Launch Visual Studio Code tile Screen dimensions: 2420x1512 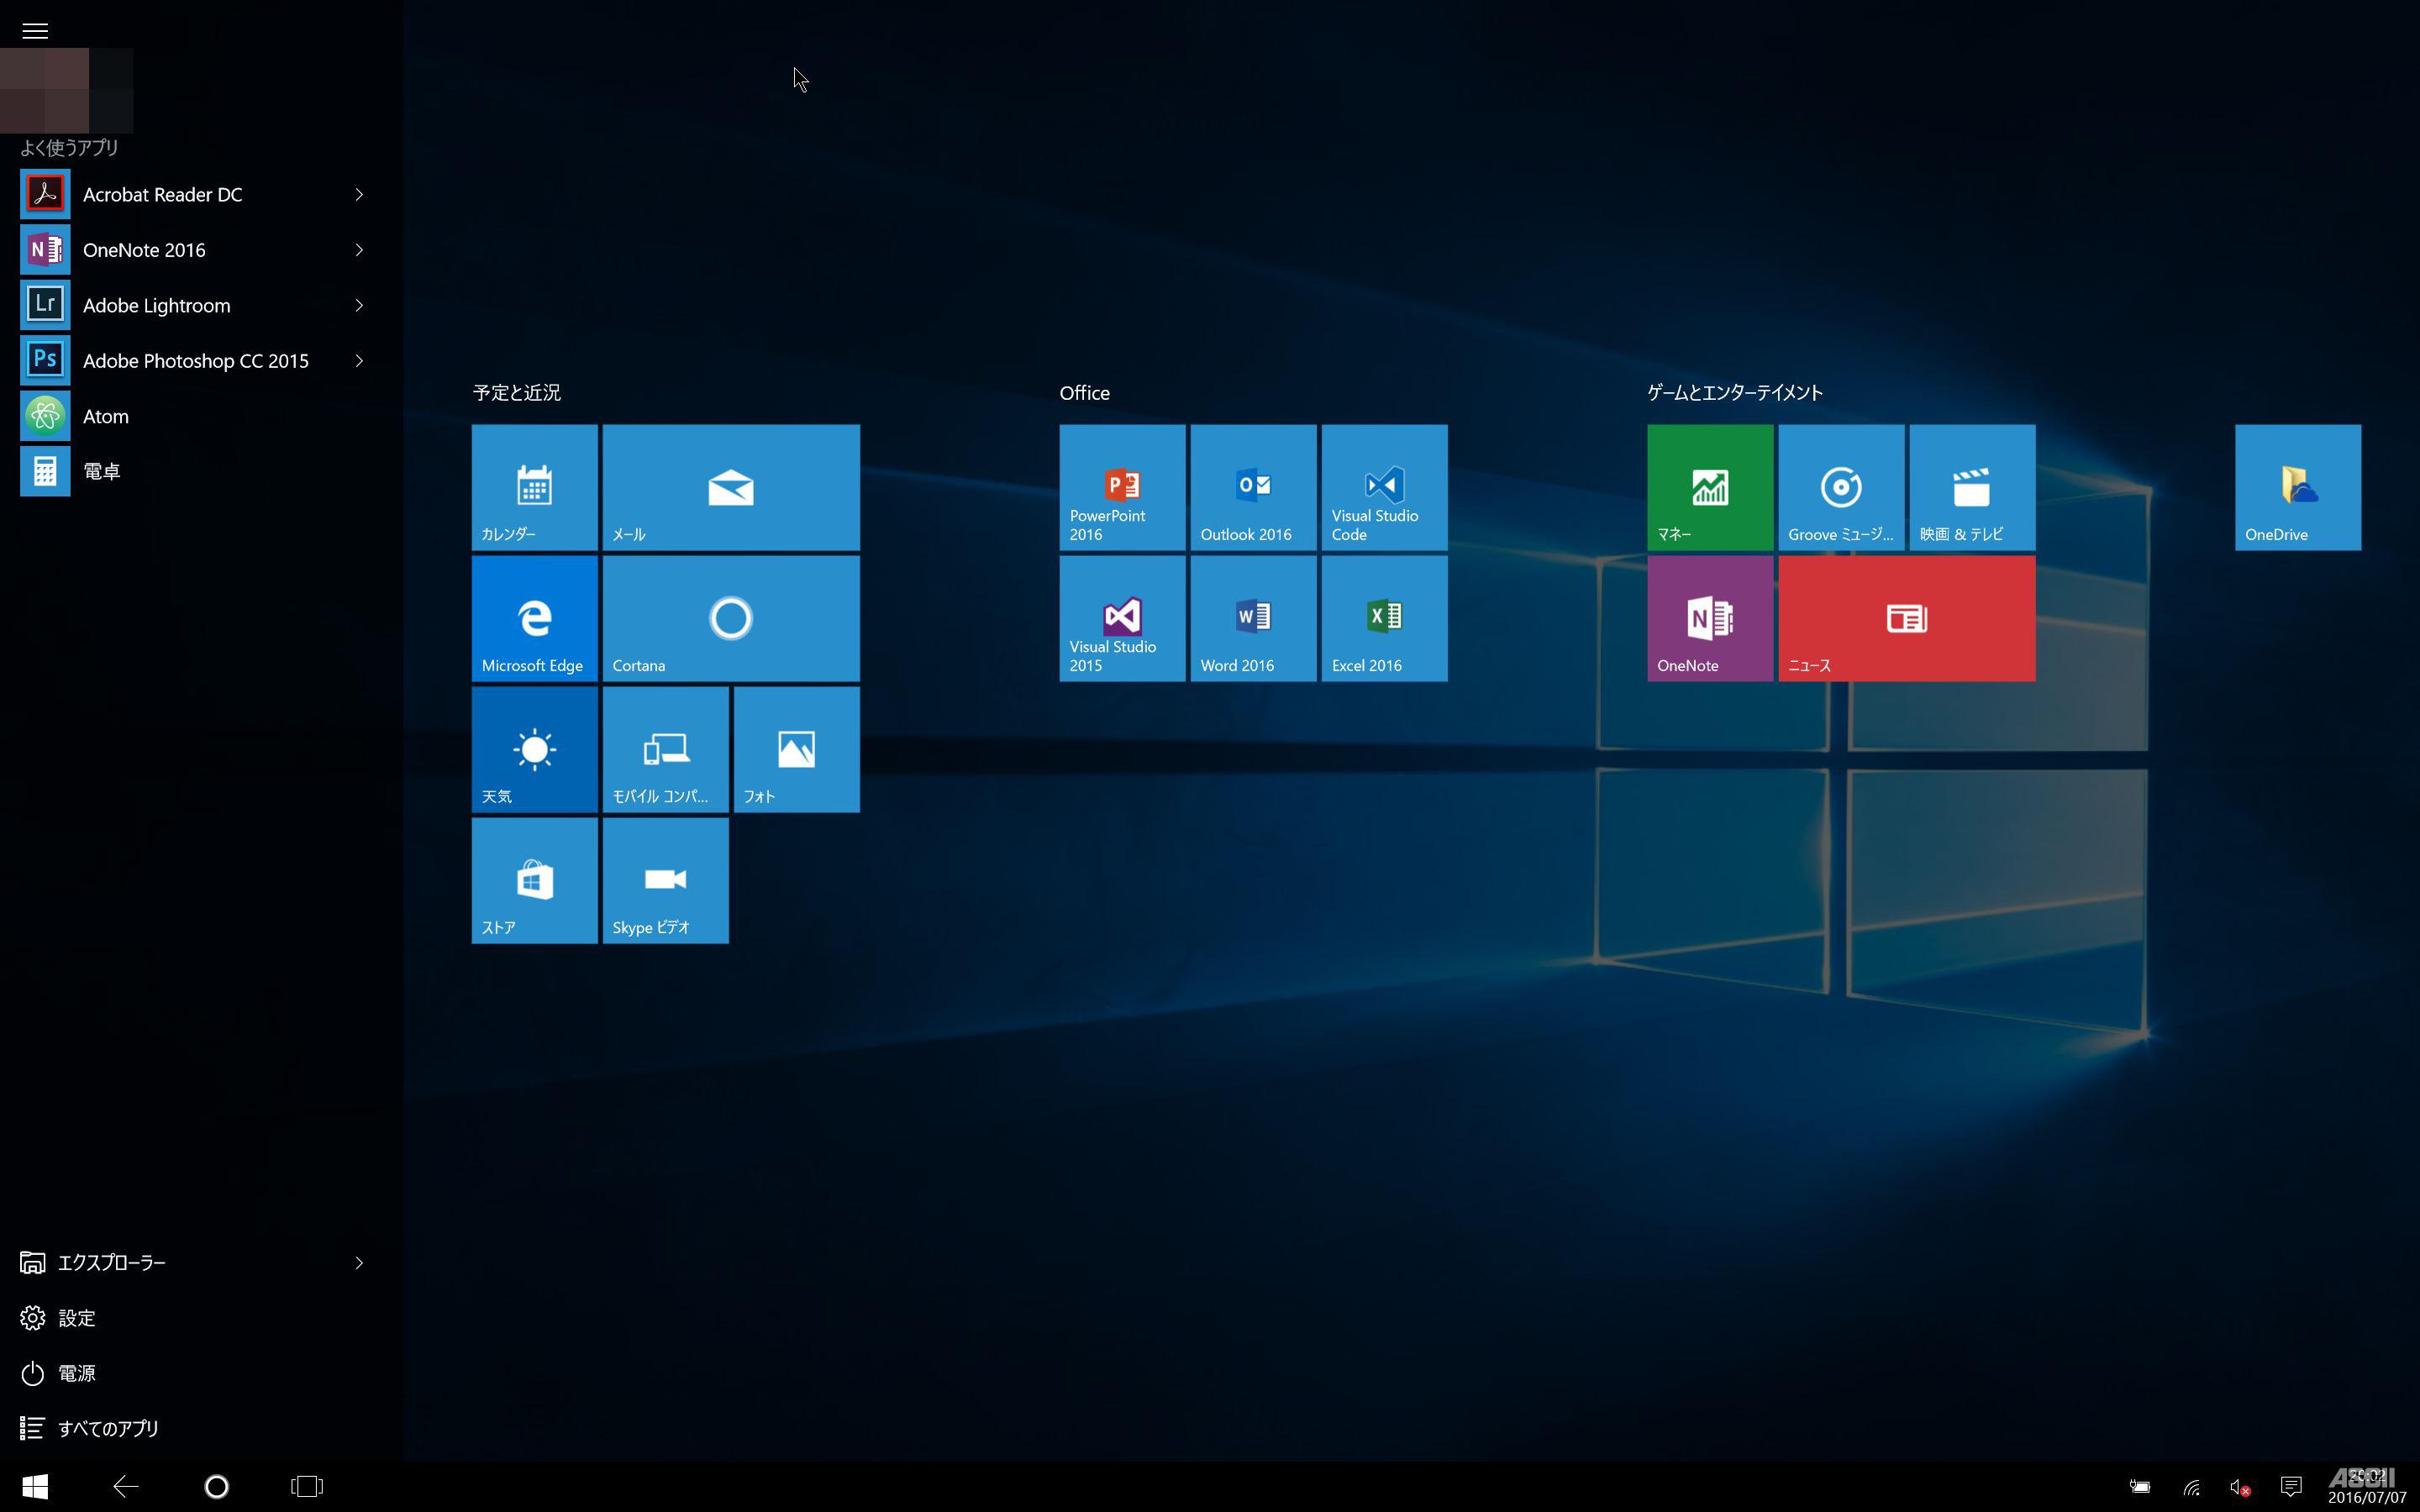click(x=1384, y=487)
